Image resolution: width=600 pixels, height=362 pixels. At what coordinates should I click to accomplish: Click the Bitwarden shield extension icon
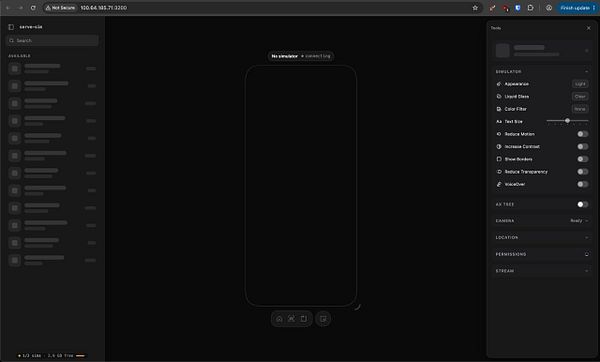[x=518, y=8]
